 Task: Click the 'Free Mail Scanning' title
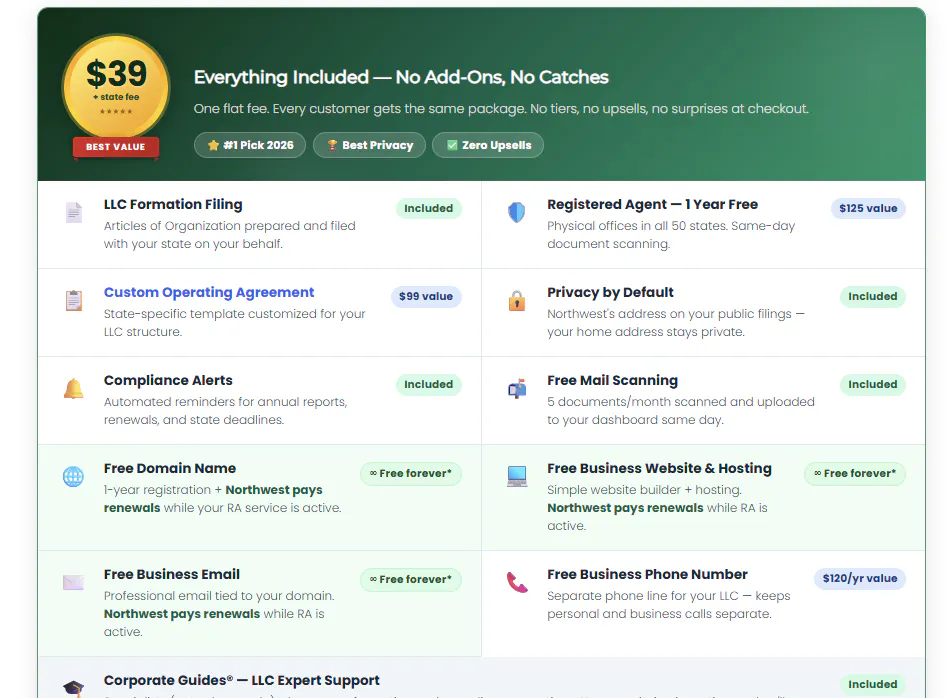coord(612,381)
